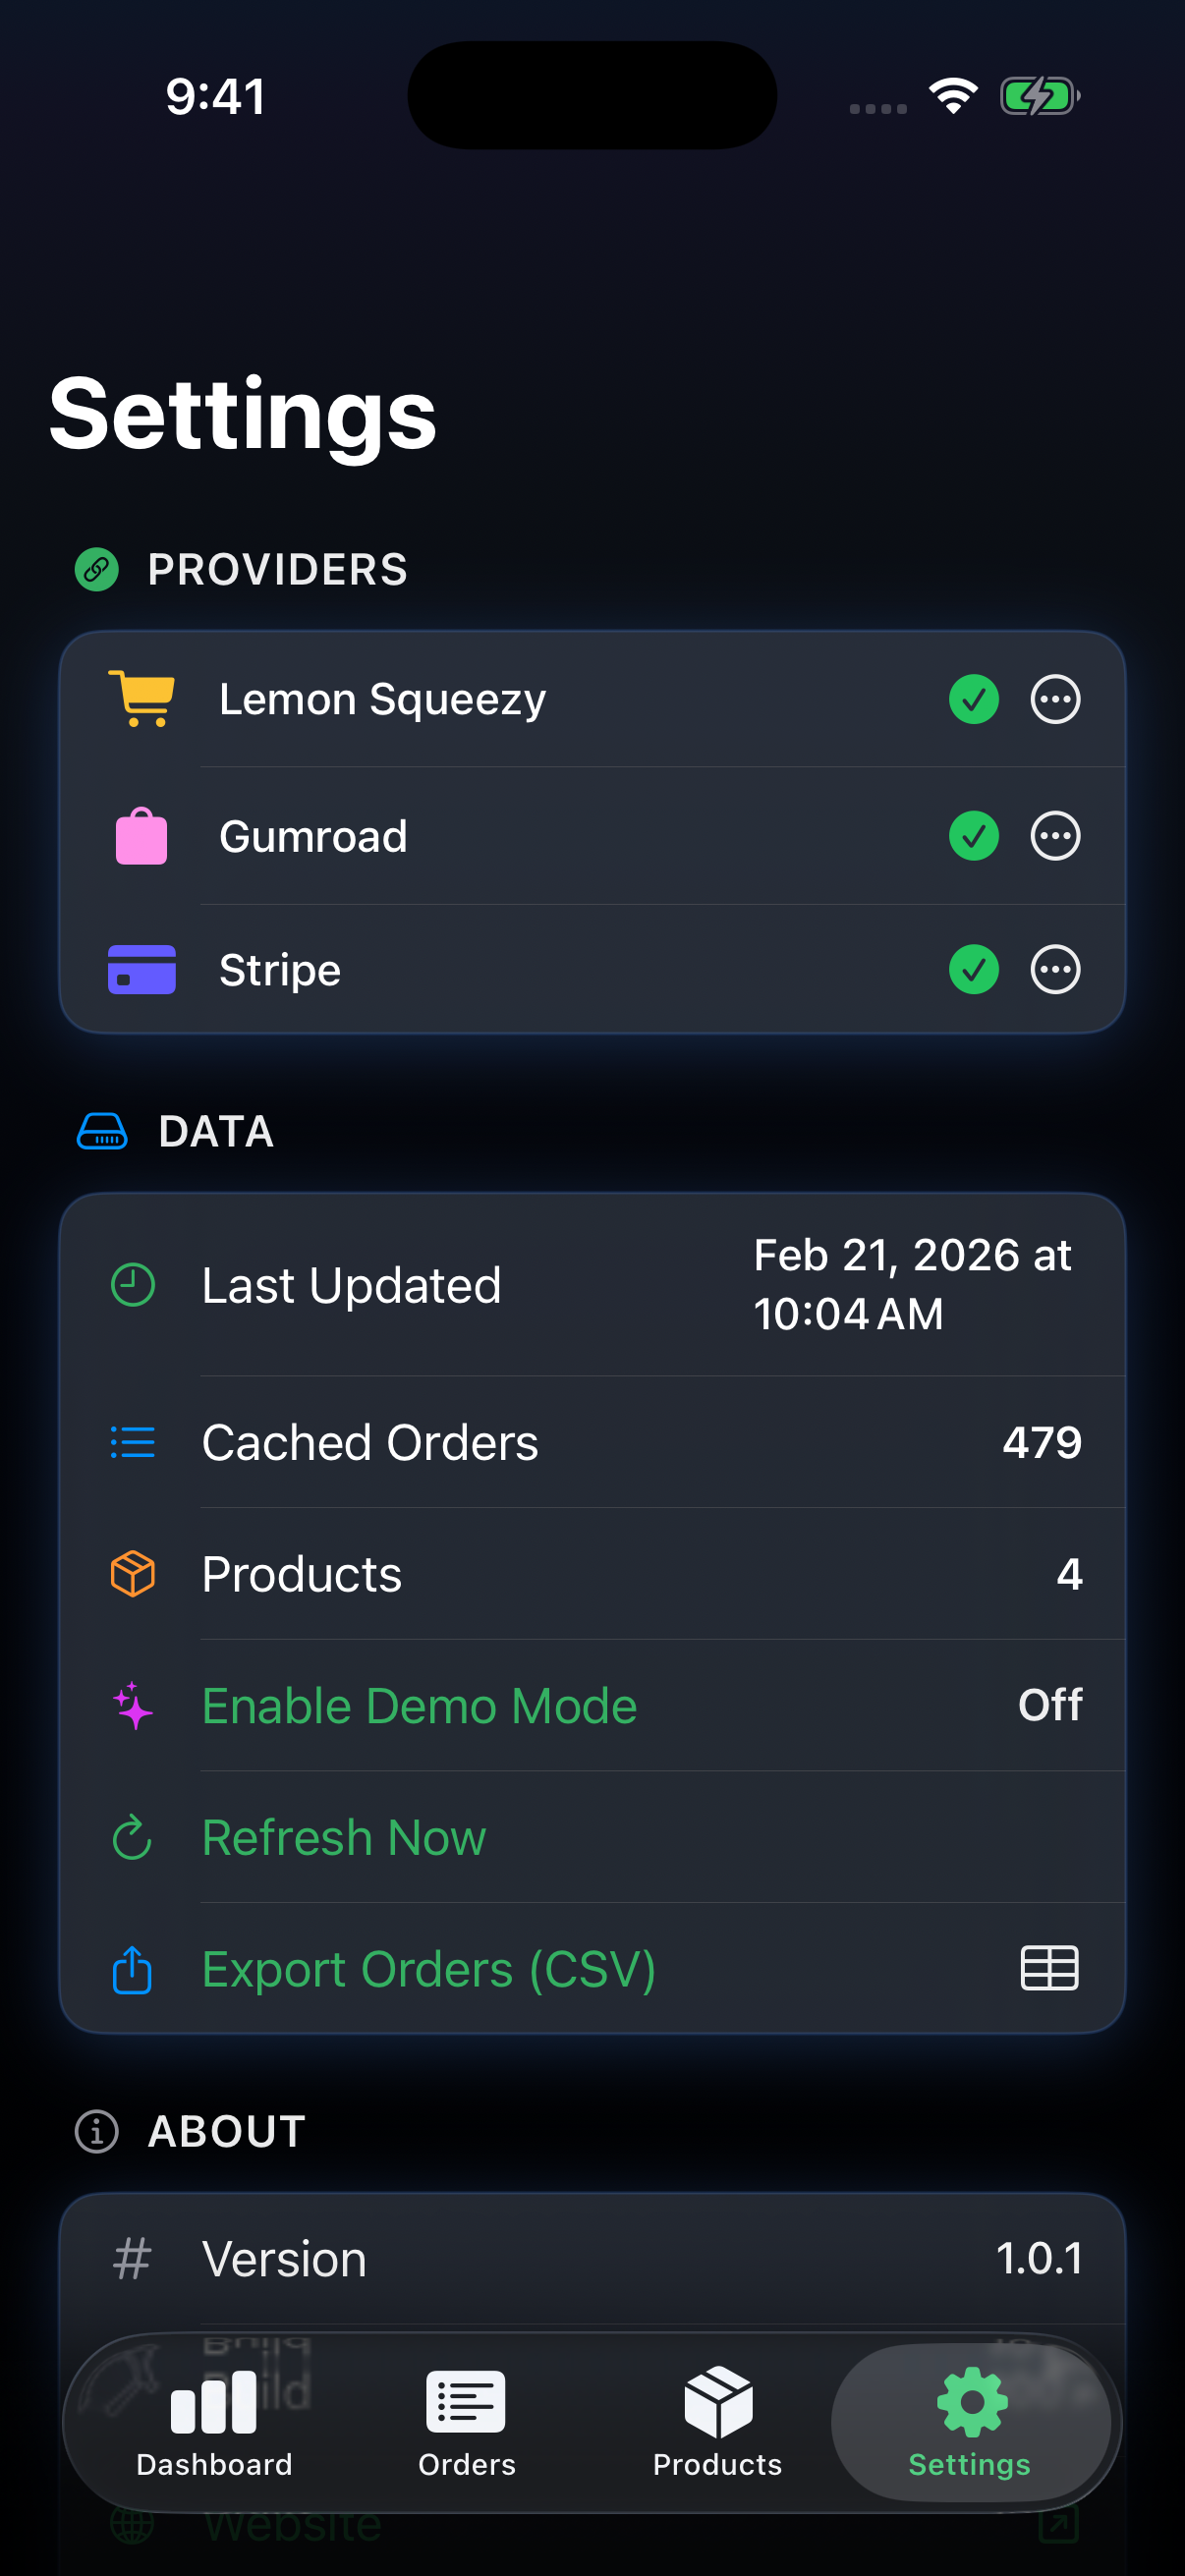Tap the Lemon Squeezy cart icon
The height and width of the screenshot is (2576, 1185).
pos(141,699)
